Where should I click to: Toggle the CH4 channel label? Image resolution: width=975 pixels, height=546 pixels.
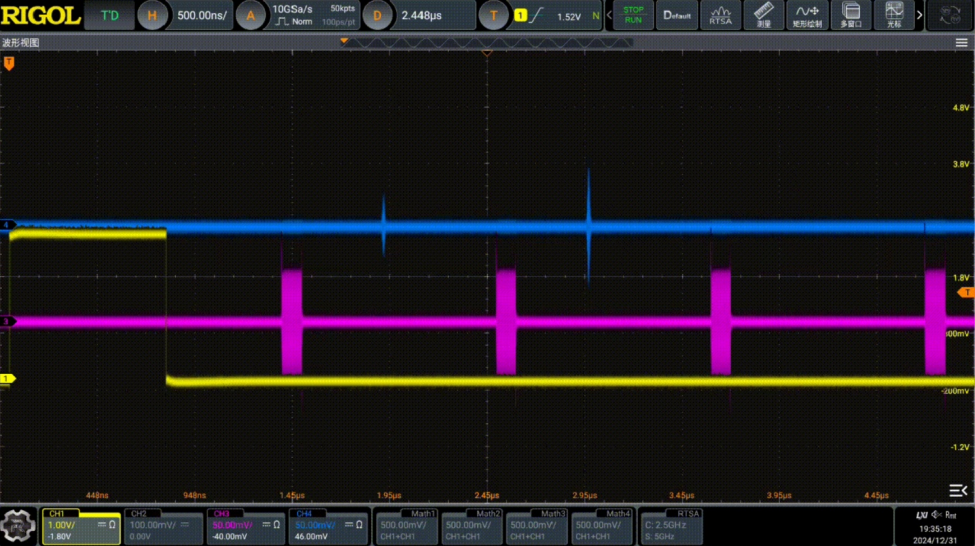pyautogui.click(x=303, y=514)
